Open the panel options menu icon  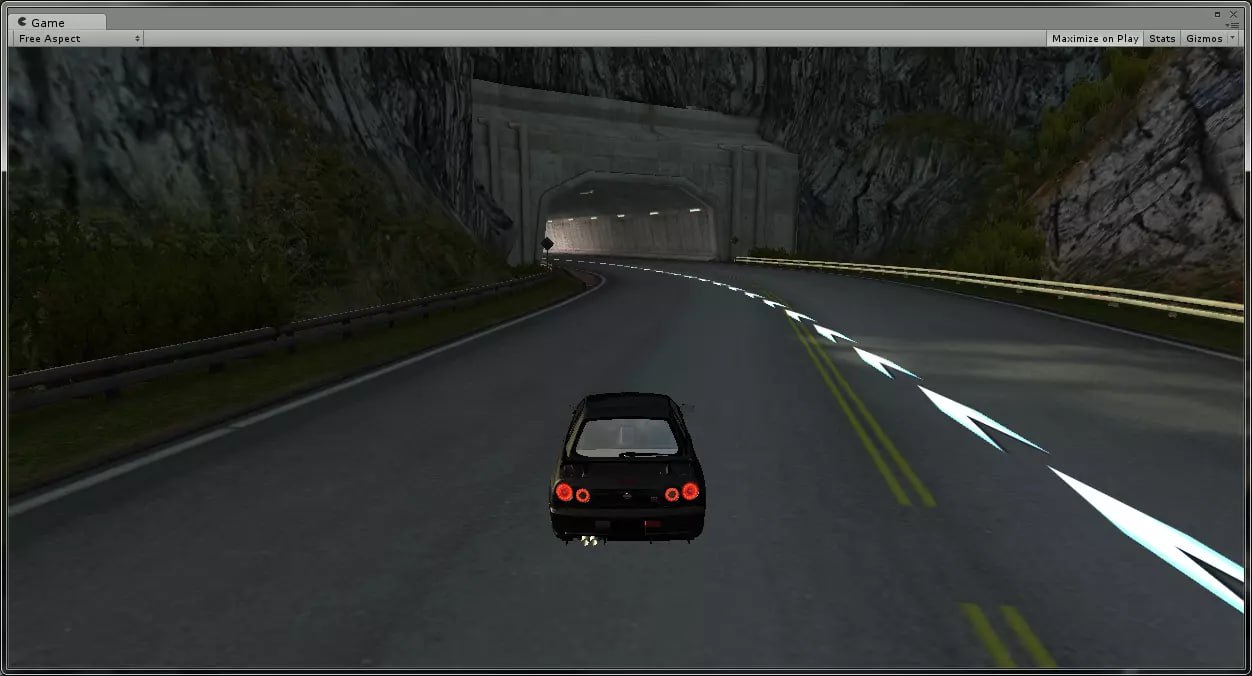pyautogui.click(x=1233, y=24)
